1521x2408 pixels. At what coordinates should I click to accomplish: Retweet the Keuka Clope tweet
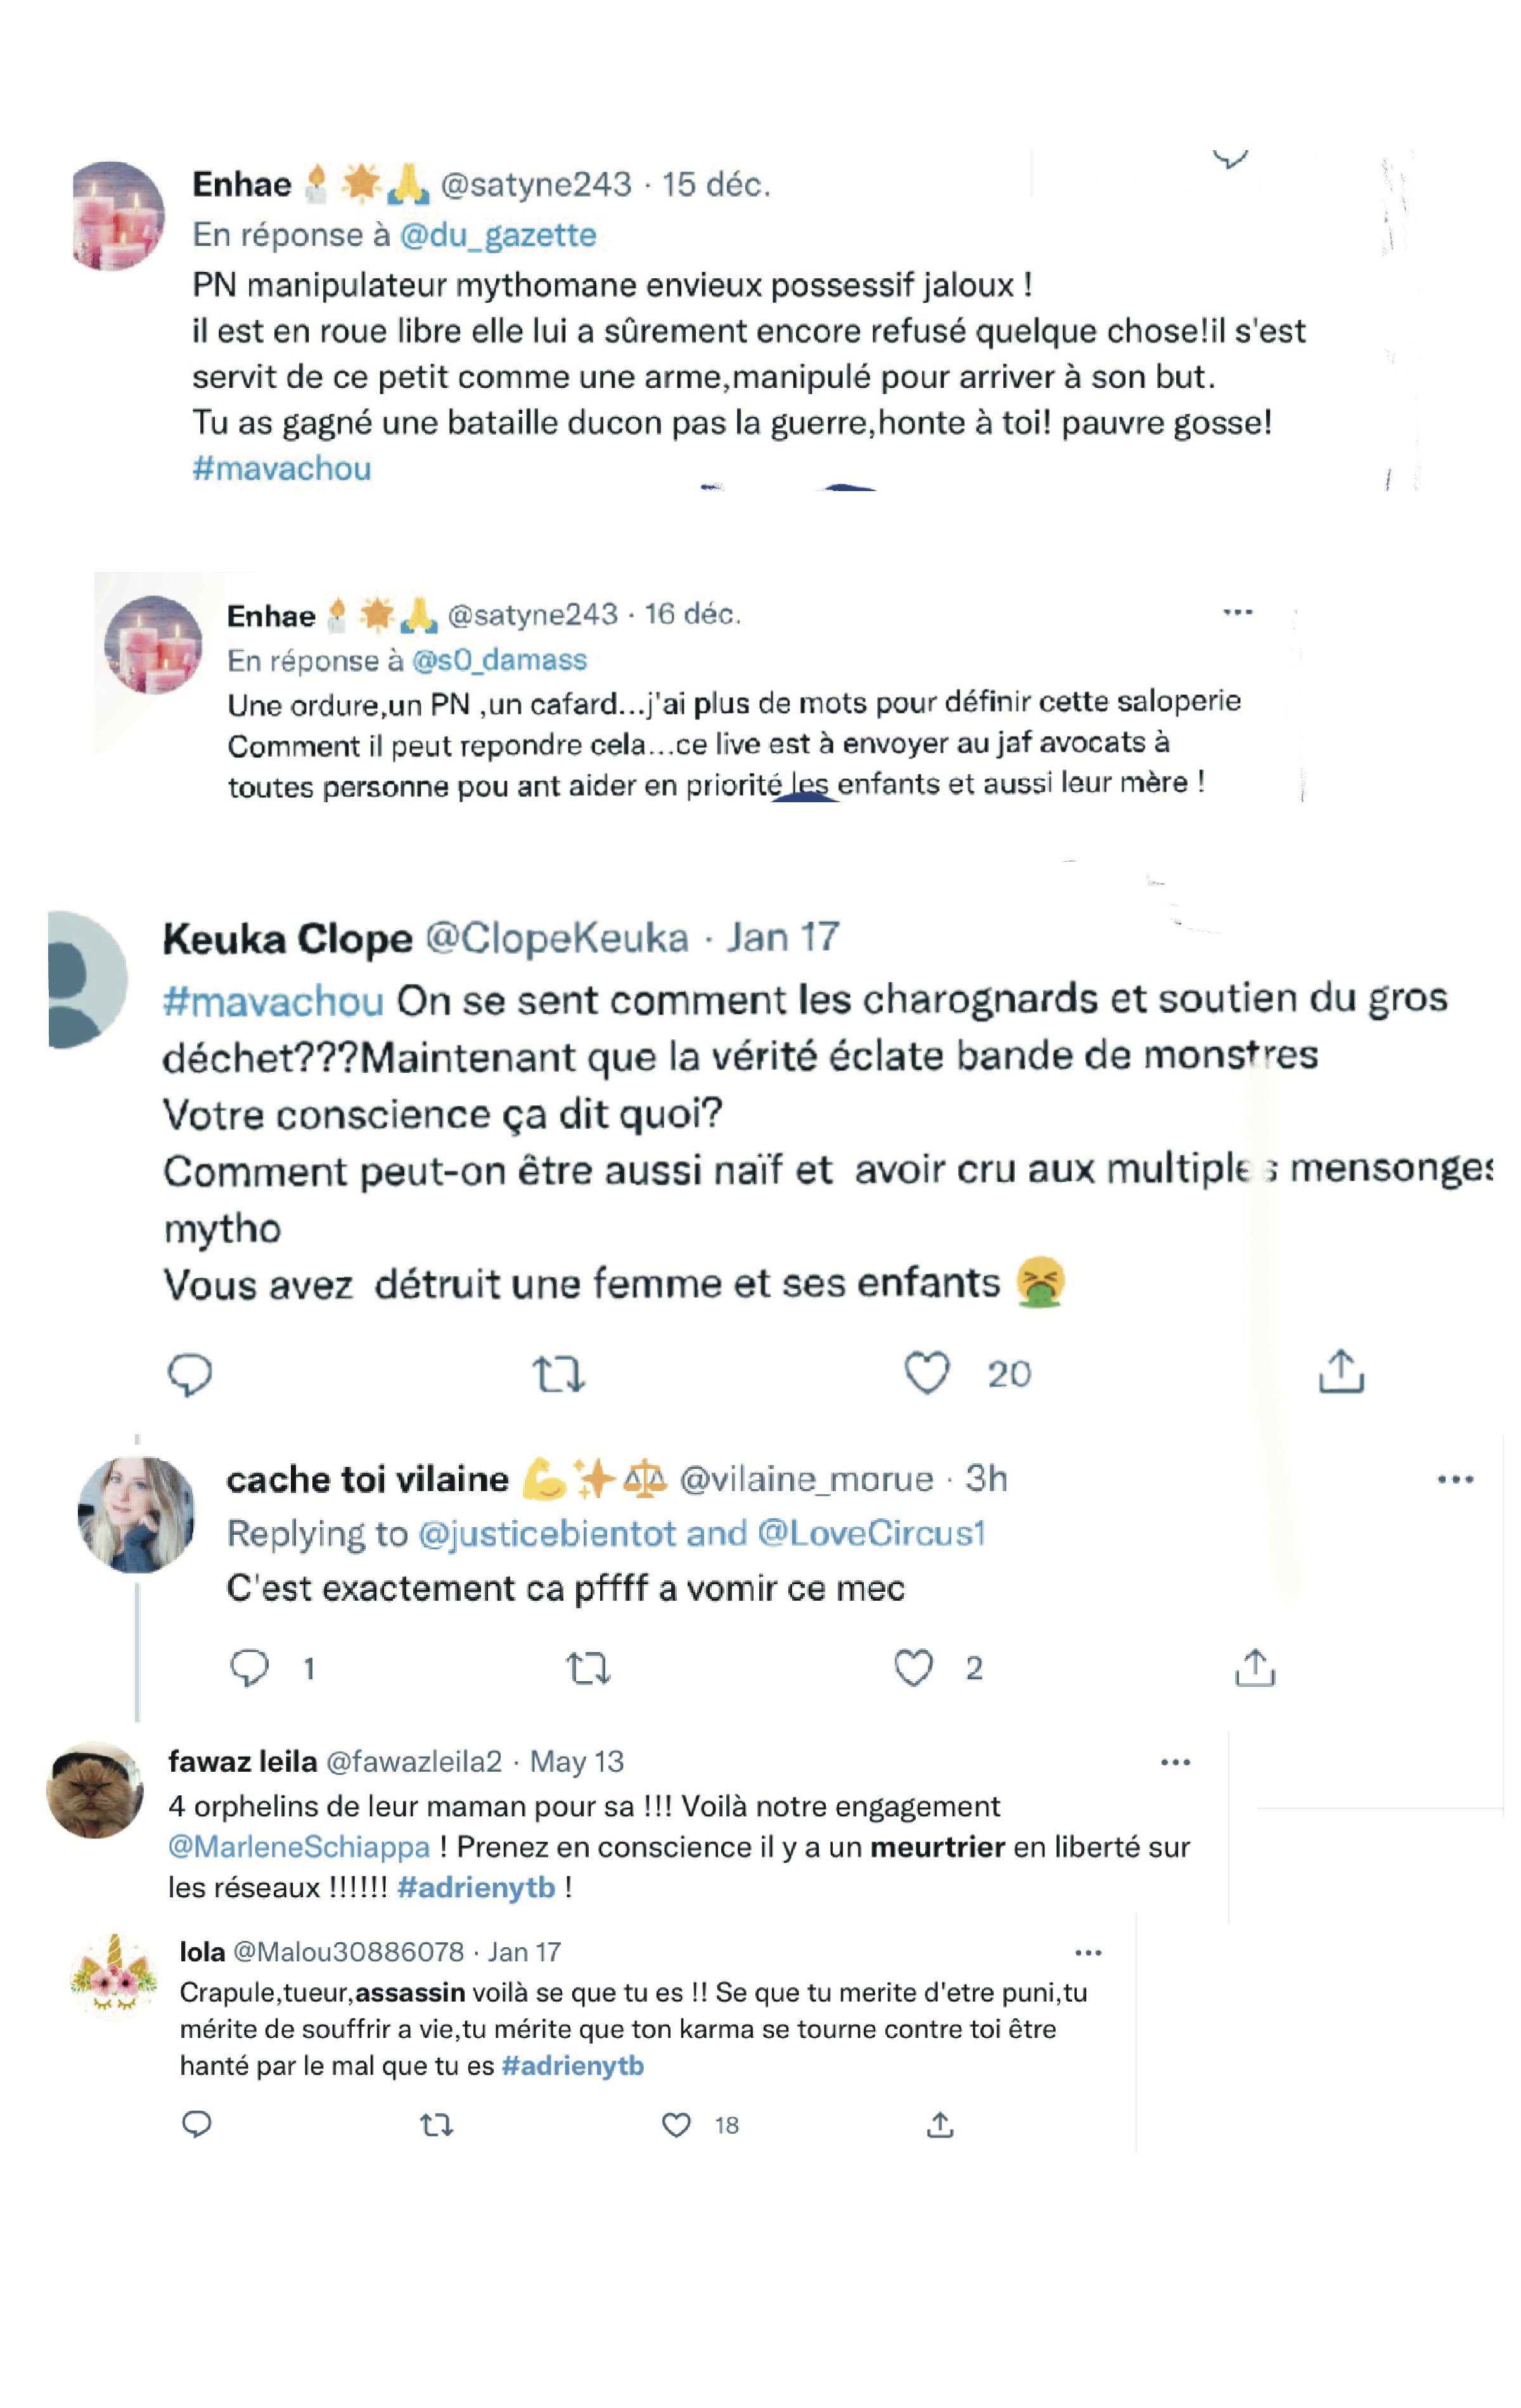coord(558,1374)
